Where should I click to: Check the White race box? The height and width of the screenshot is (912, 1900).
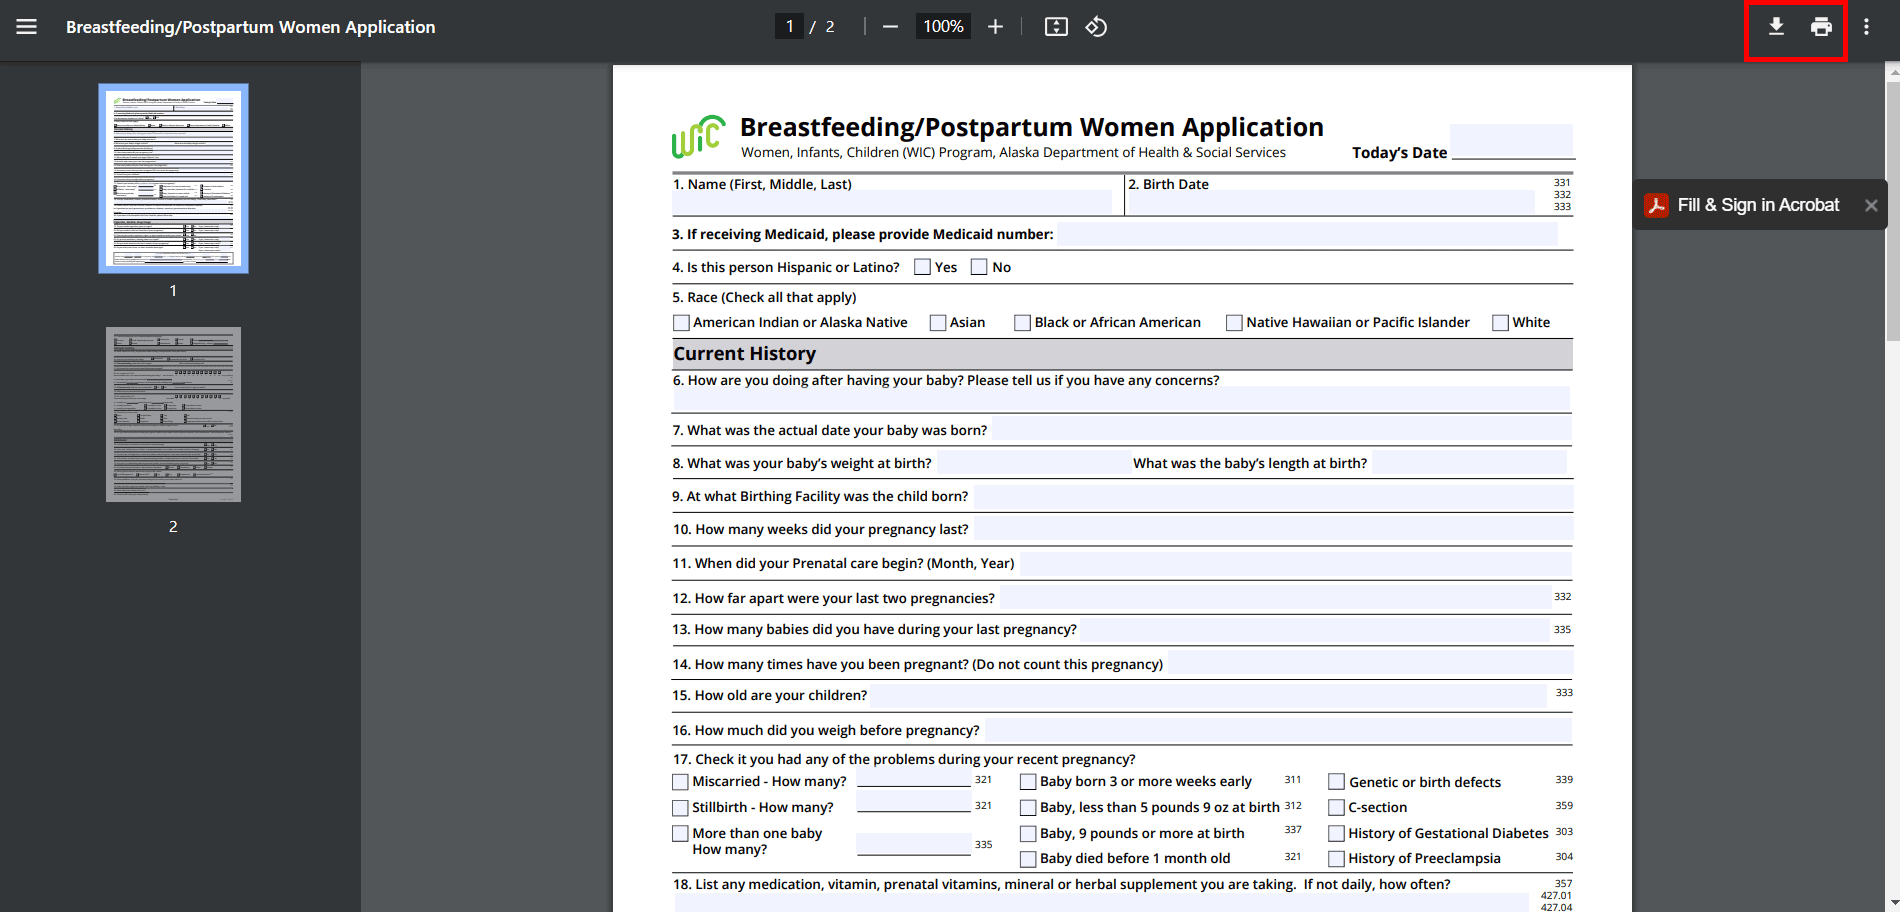click(x=1500, y=323)
